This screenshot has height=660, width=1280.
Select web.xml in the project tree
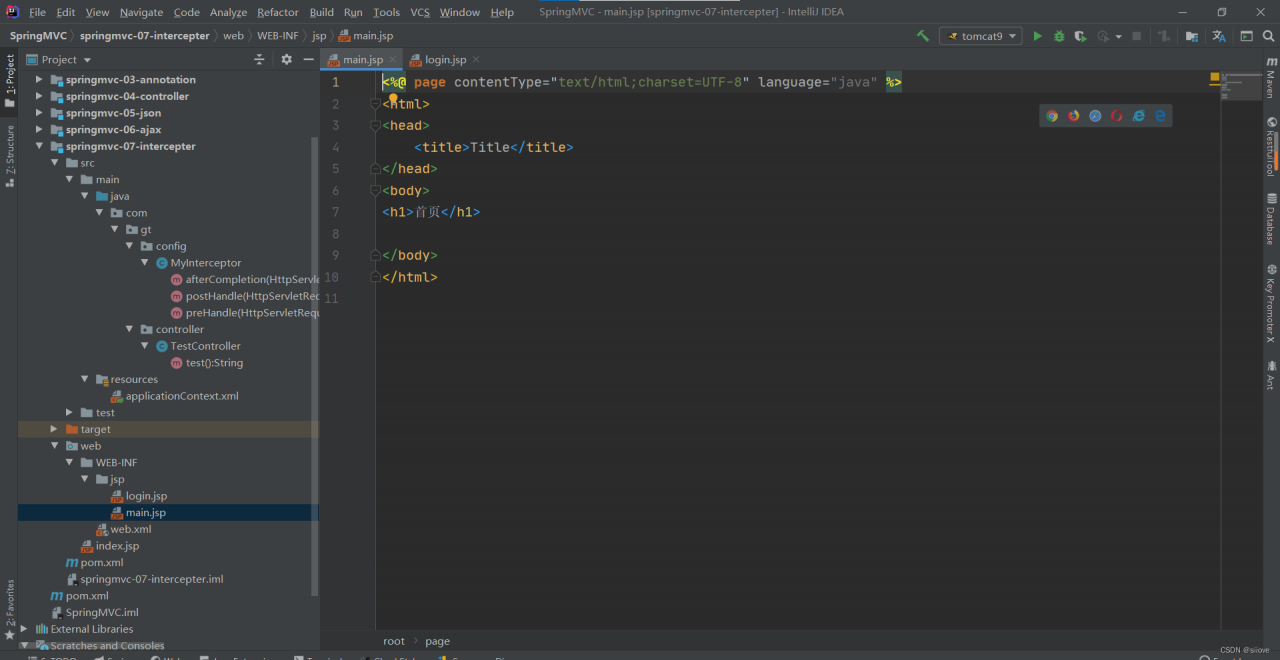(x=131, y=529)
